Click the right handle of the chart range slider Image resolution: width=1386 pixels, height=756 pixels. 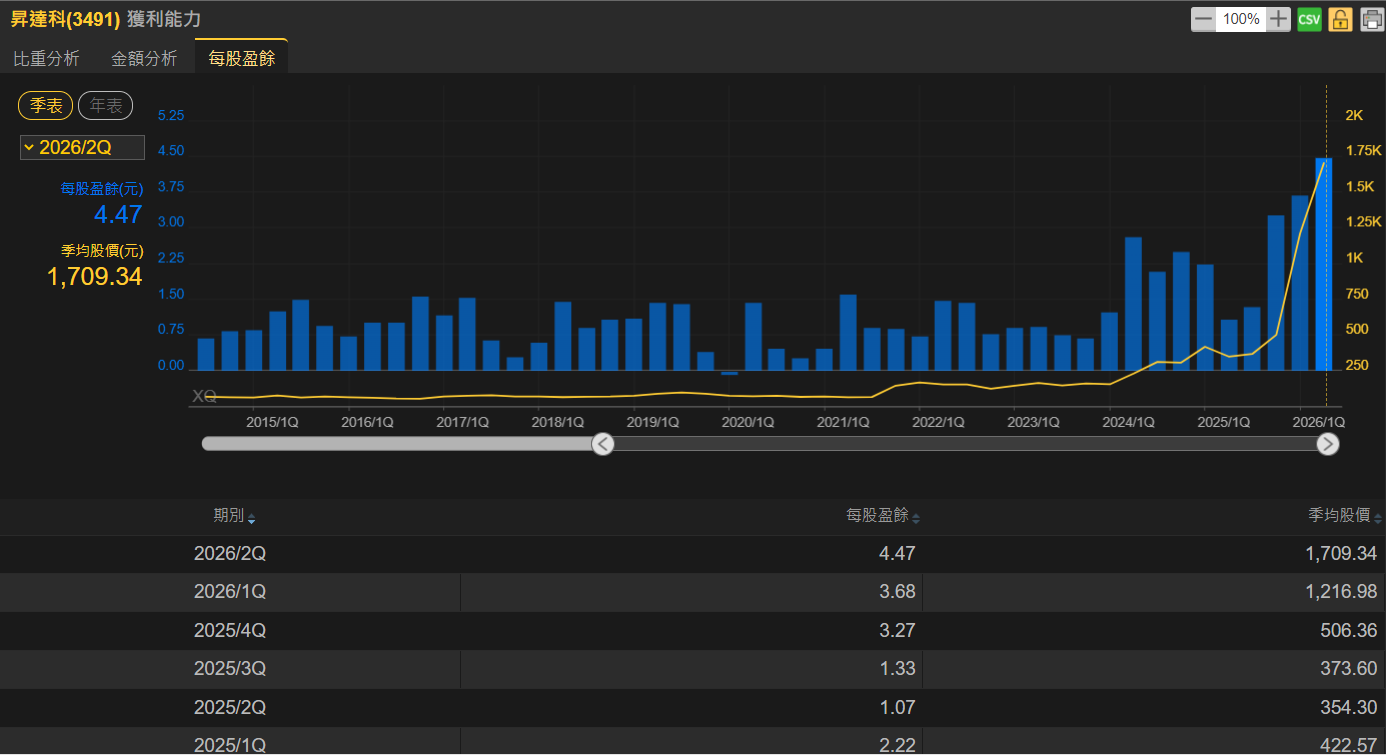tap(1328, 444)
